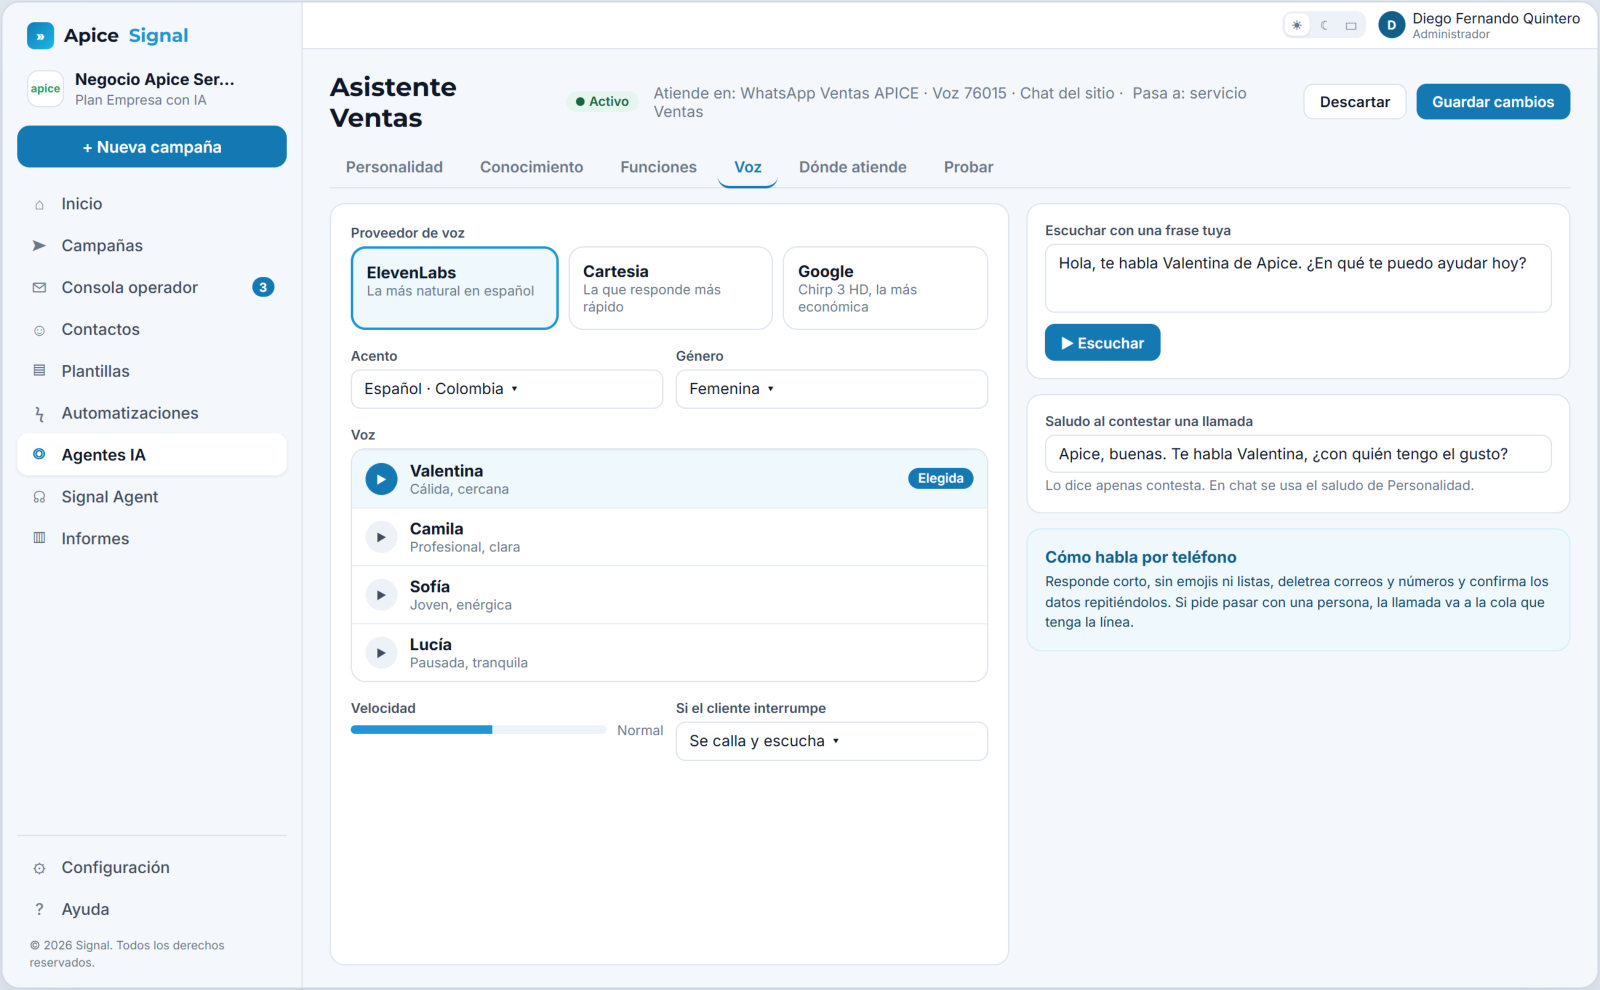Open Campañas via its arrow icon
The height and width of the screenshot is (990, 1600).
[x=40, y=246]
